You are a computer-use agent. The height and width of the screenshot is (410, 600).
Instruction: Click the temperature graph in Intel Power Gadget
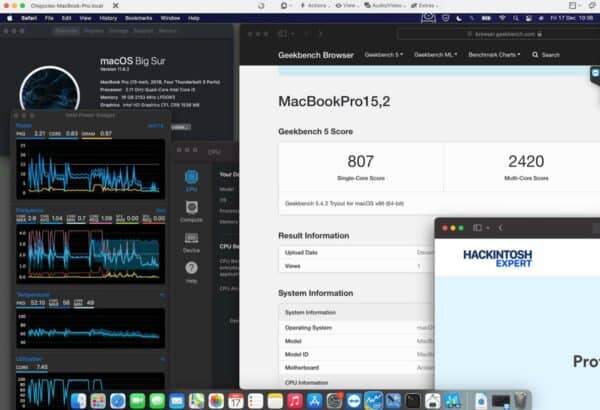90,328
